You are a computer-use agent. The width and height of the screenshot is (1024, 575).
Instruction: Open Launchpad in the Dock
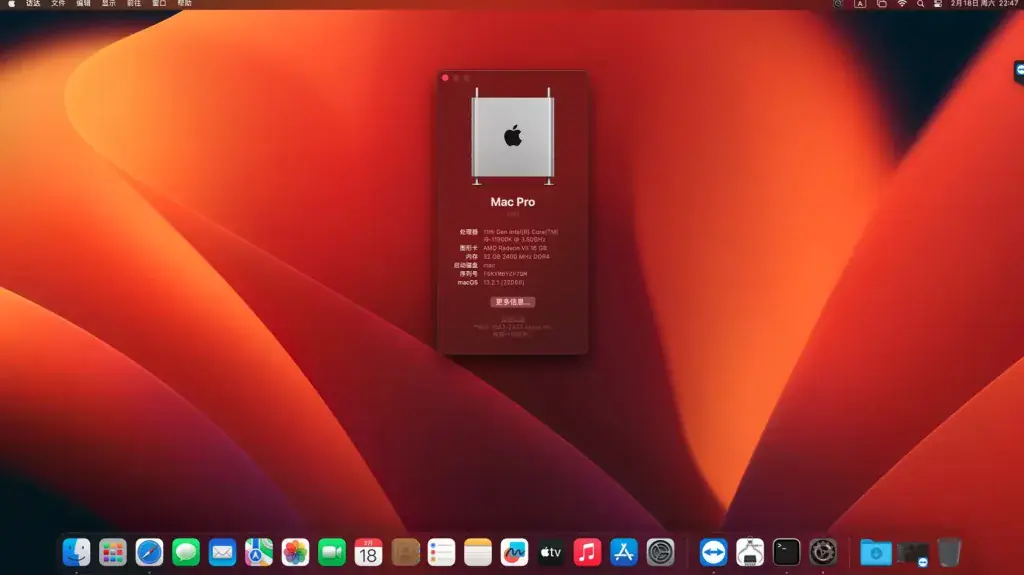coord(113,552)
